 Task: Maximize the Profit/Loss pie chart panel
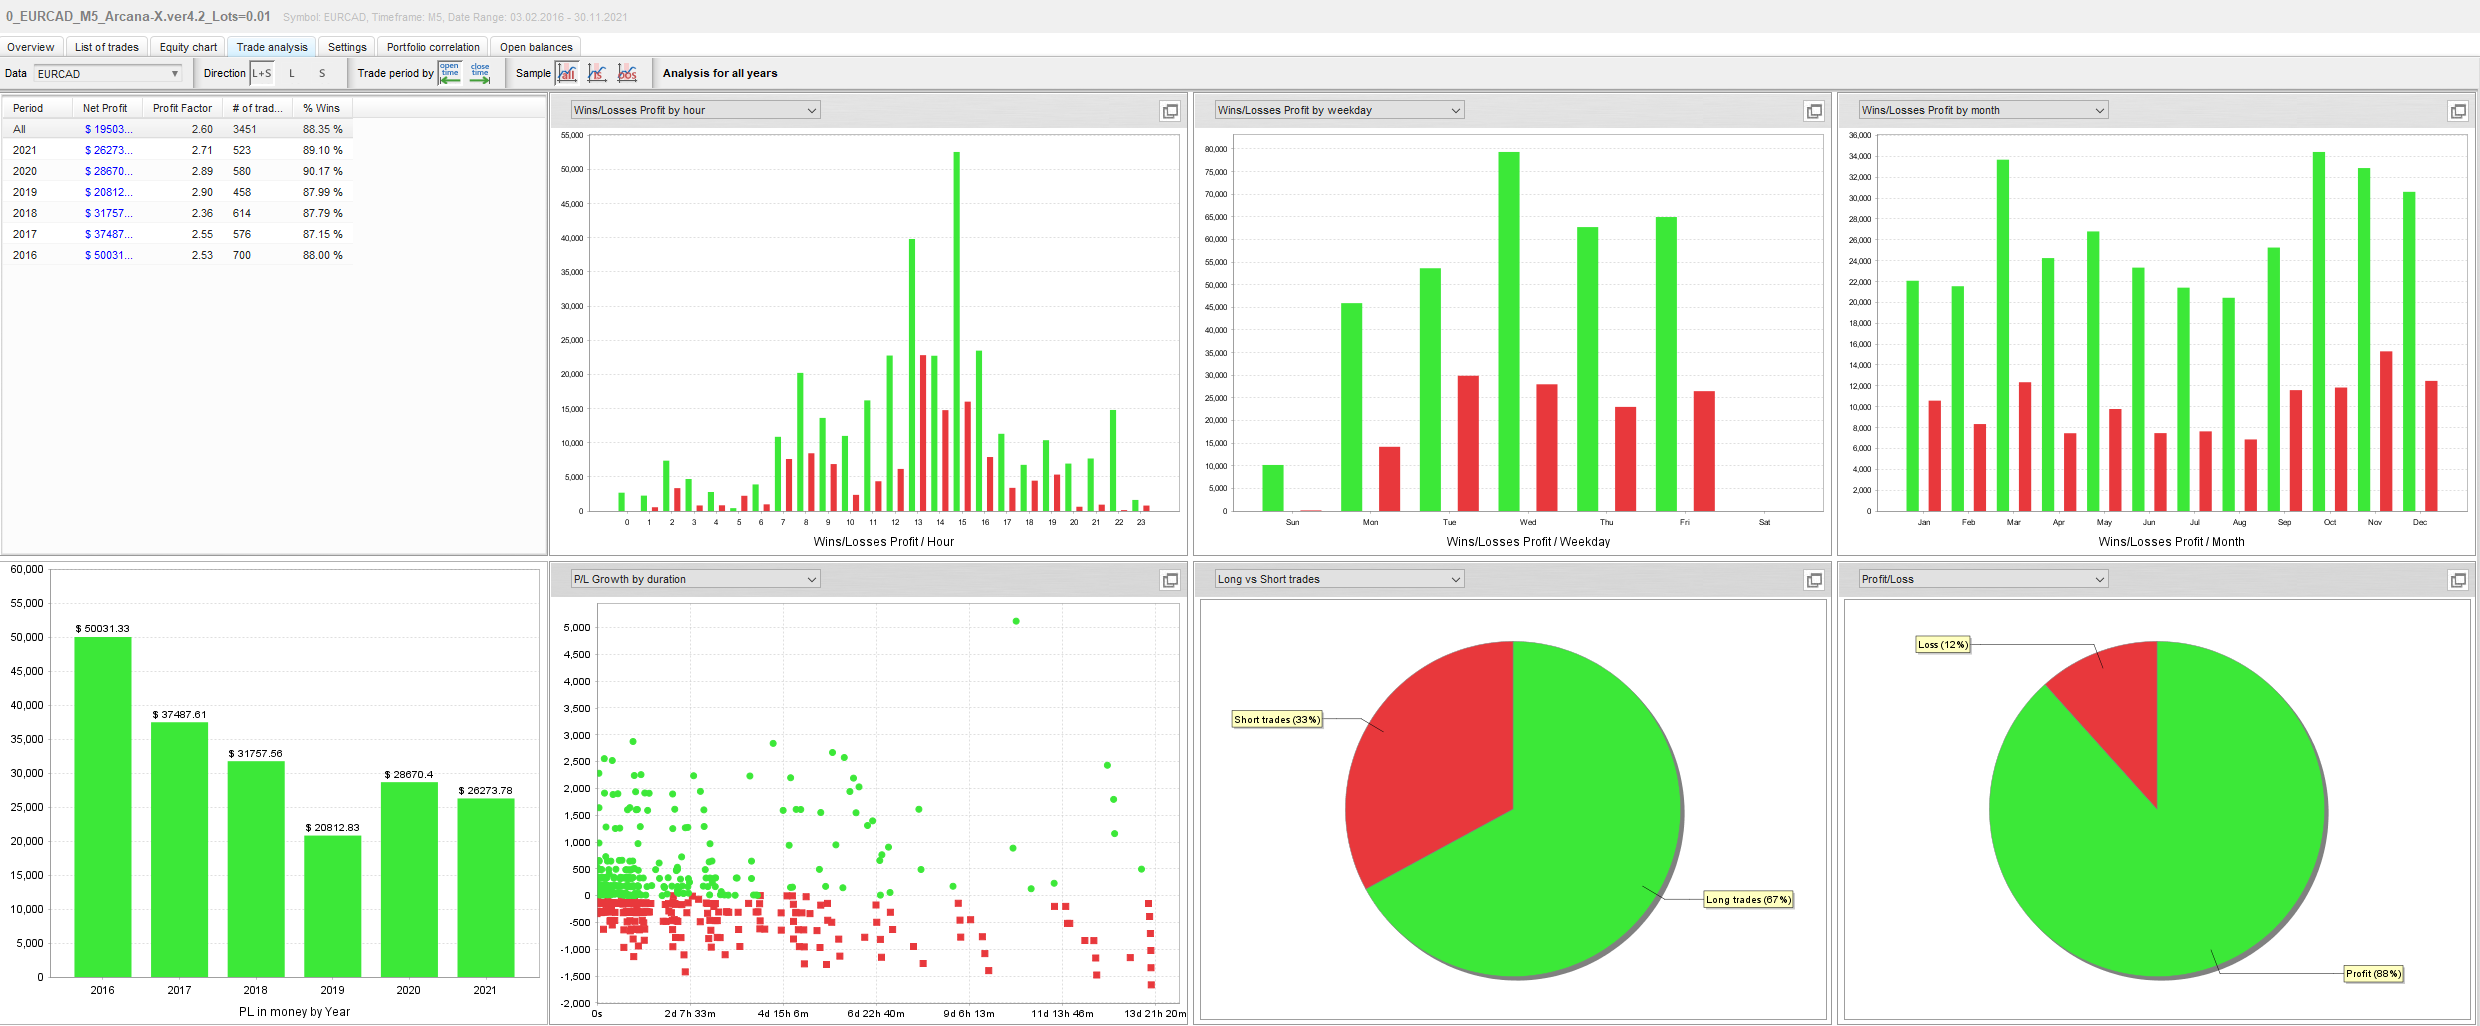click(x=2458, y=580)
